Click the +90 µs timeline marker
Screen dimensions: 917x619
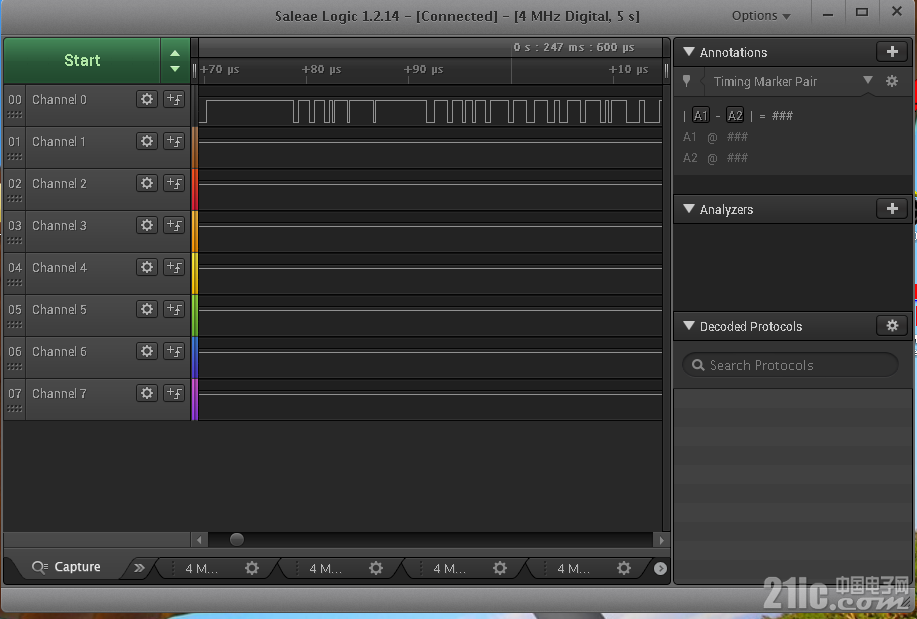click(x=423, y=69)
